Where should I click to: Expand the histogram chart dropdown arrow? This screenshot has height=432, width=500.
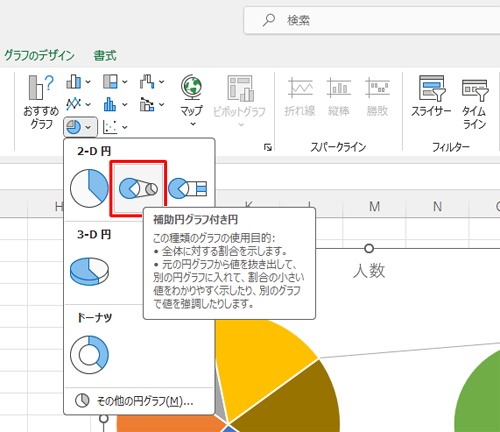(x=125, y=104)
